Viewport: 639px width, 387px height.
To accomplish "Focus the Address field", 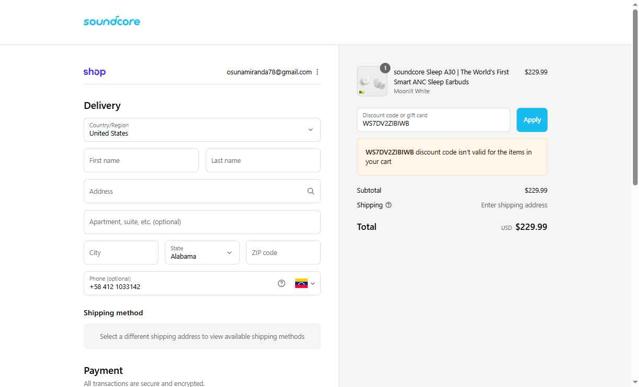I will pos(202,191).
